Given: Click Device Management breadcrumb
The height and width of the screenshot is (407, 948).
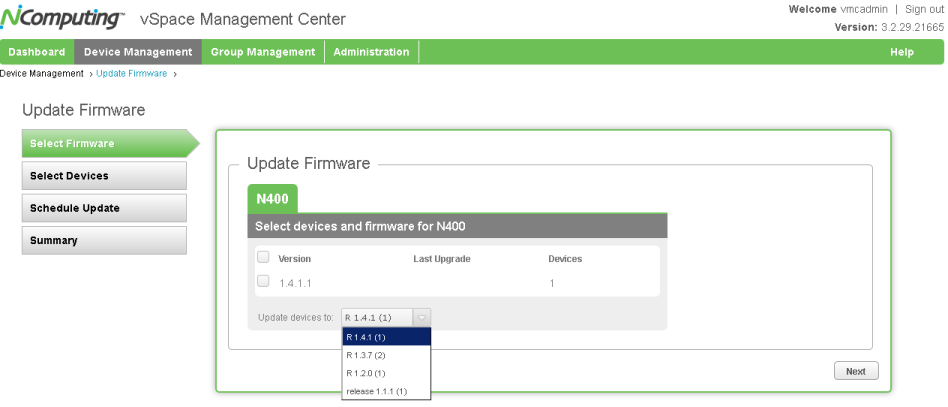Looking at the screenshot, I should 42,74.
